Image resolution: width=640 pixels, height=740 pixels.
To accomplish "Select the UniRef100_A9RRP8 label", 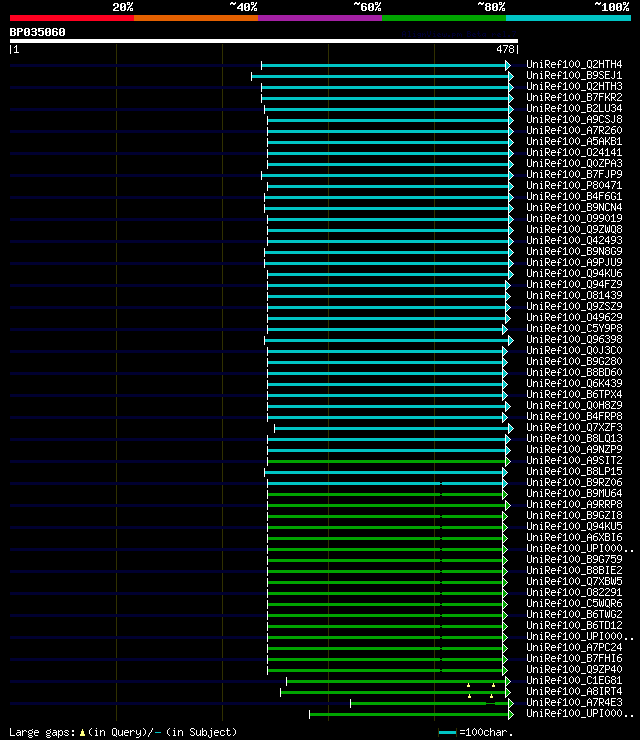I will click(574, 504).
